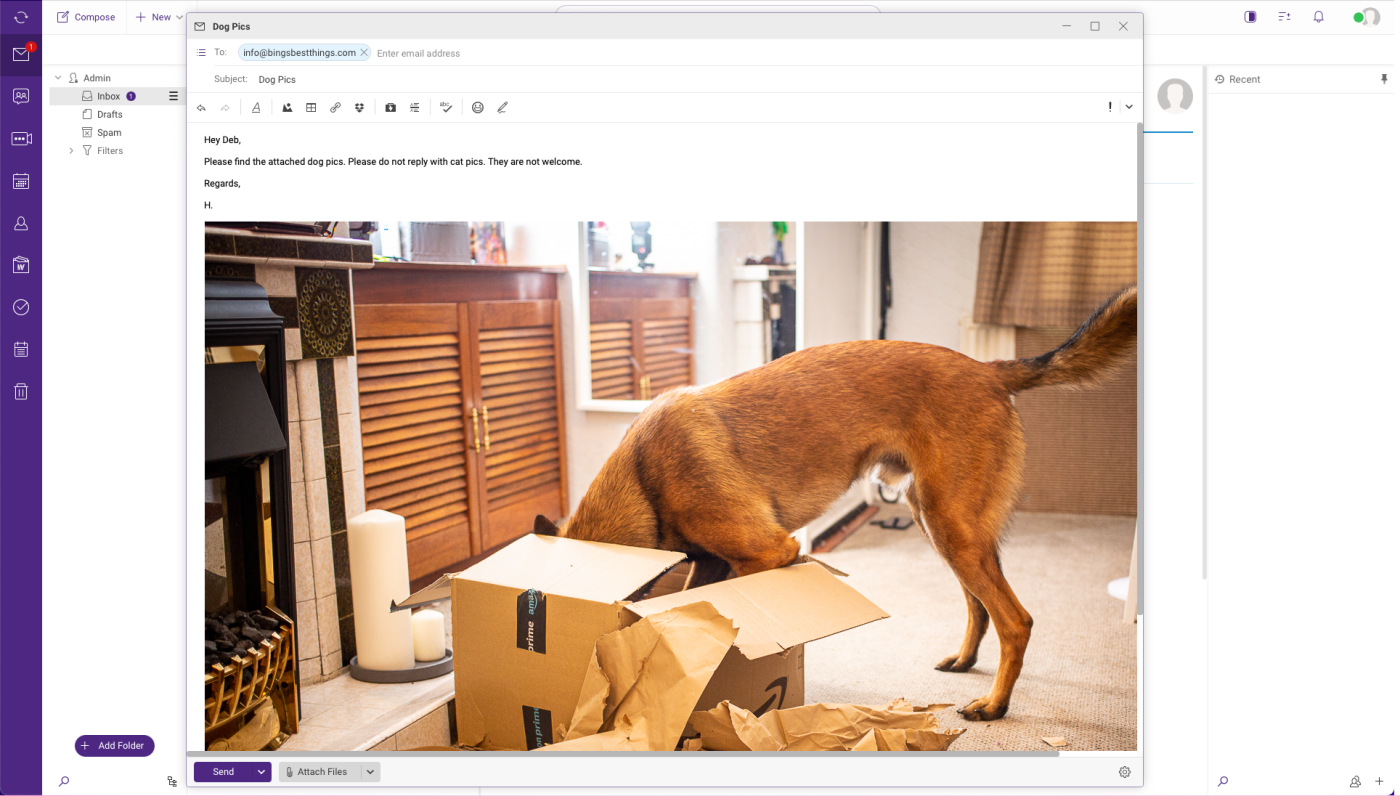
Task: Open documents W icon in sidebar
Action: coord(21,265)
